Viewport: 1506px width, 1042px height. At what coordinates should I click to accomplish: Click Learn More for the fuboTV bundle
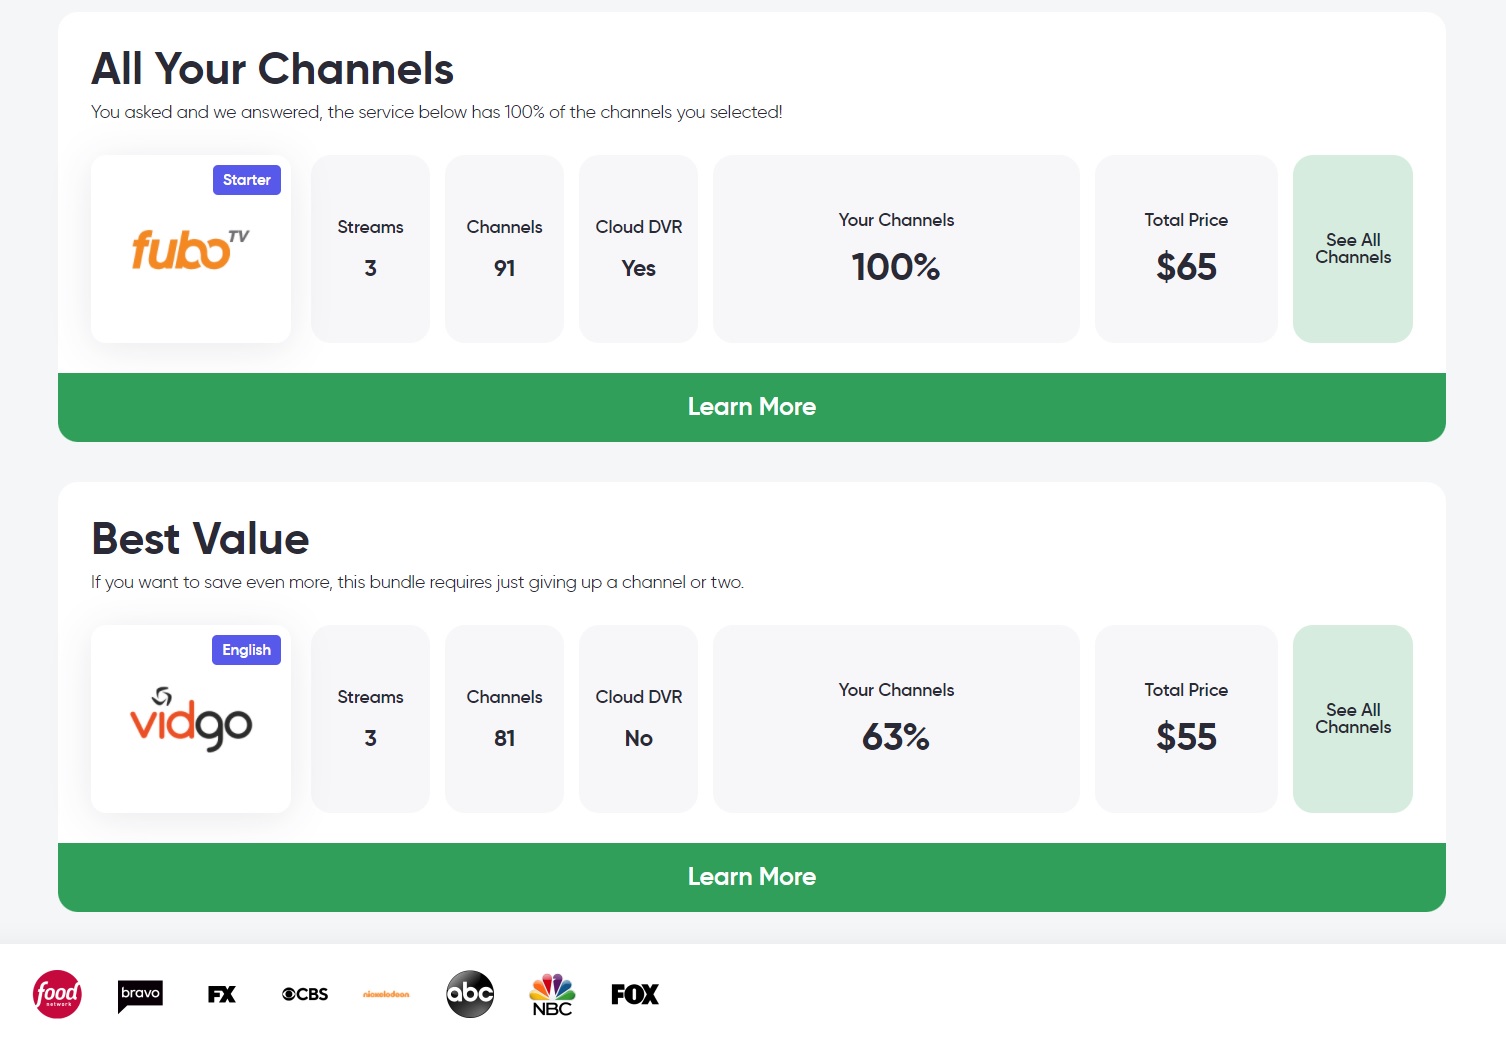(752, 407)
